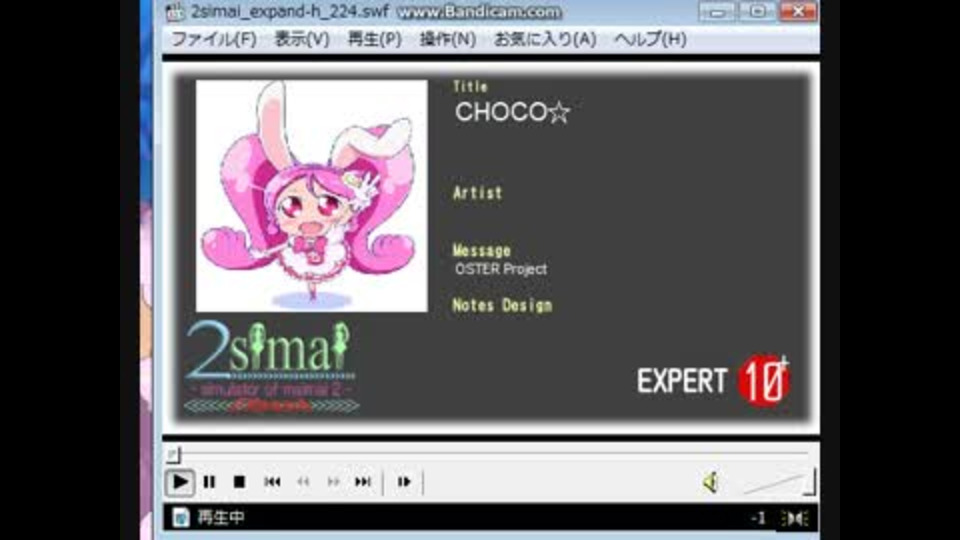
Task: Click the icon at status bar right end
Action: pos(795,519)
